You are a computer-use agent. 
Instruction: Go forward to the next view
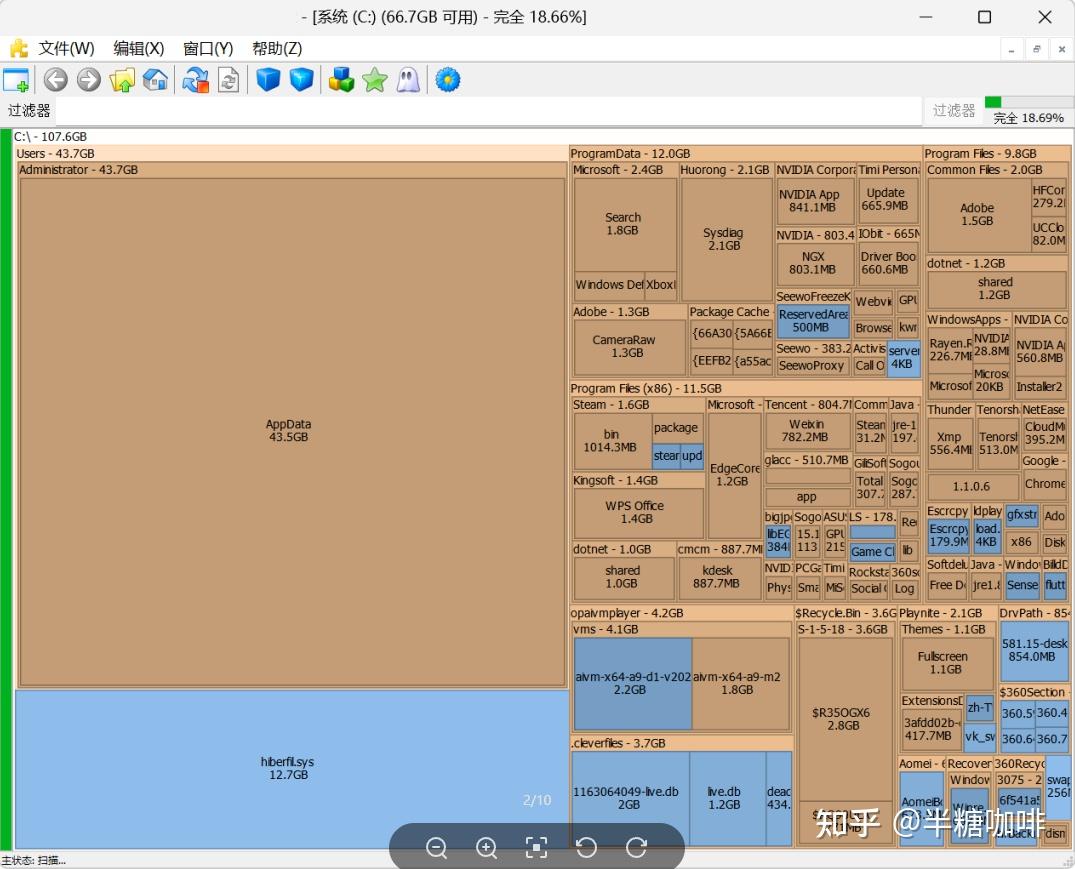(x=88, y=79)
